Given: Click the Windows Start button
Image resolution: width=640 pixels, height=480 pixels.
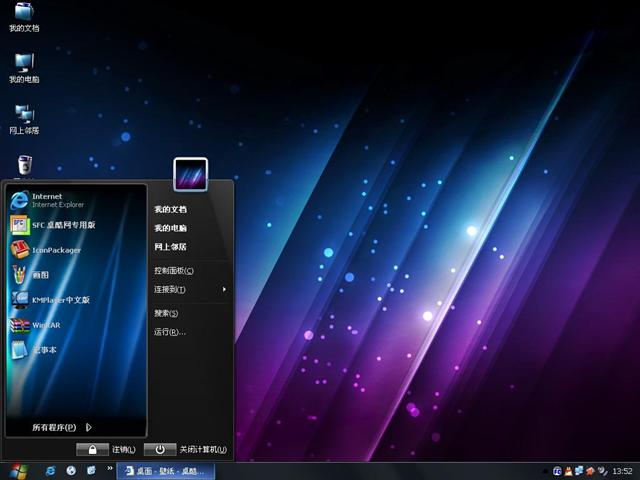Looking at the screenshot, I should click(x=17, y=470).
